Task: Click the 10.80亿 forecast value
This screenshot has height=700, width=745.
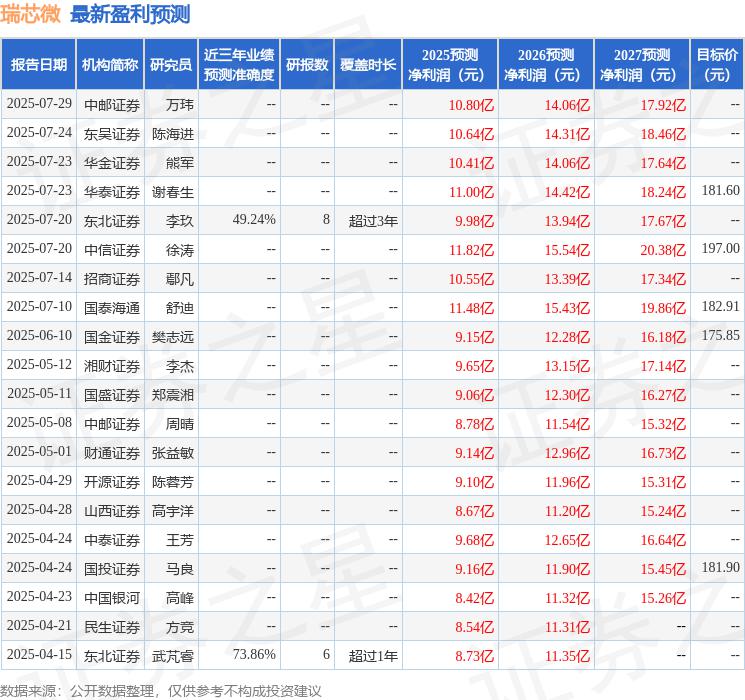Action: [x=471, y=105]
